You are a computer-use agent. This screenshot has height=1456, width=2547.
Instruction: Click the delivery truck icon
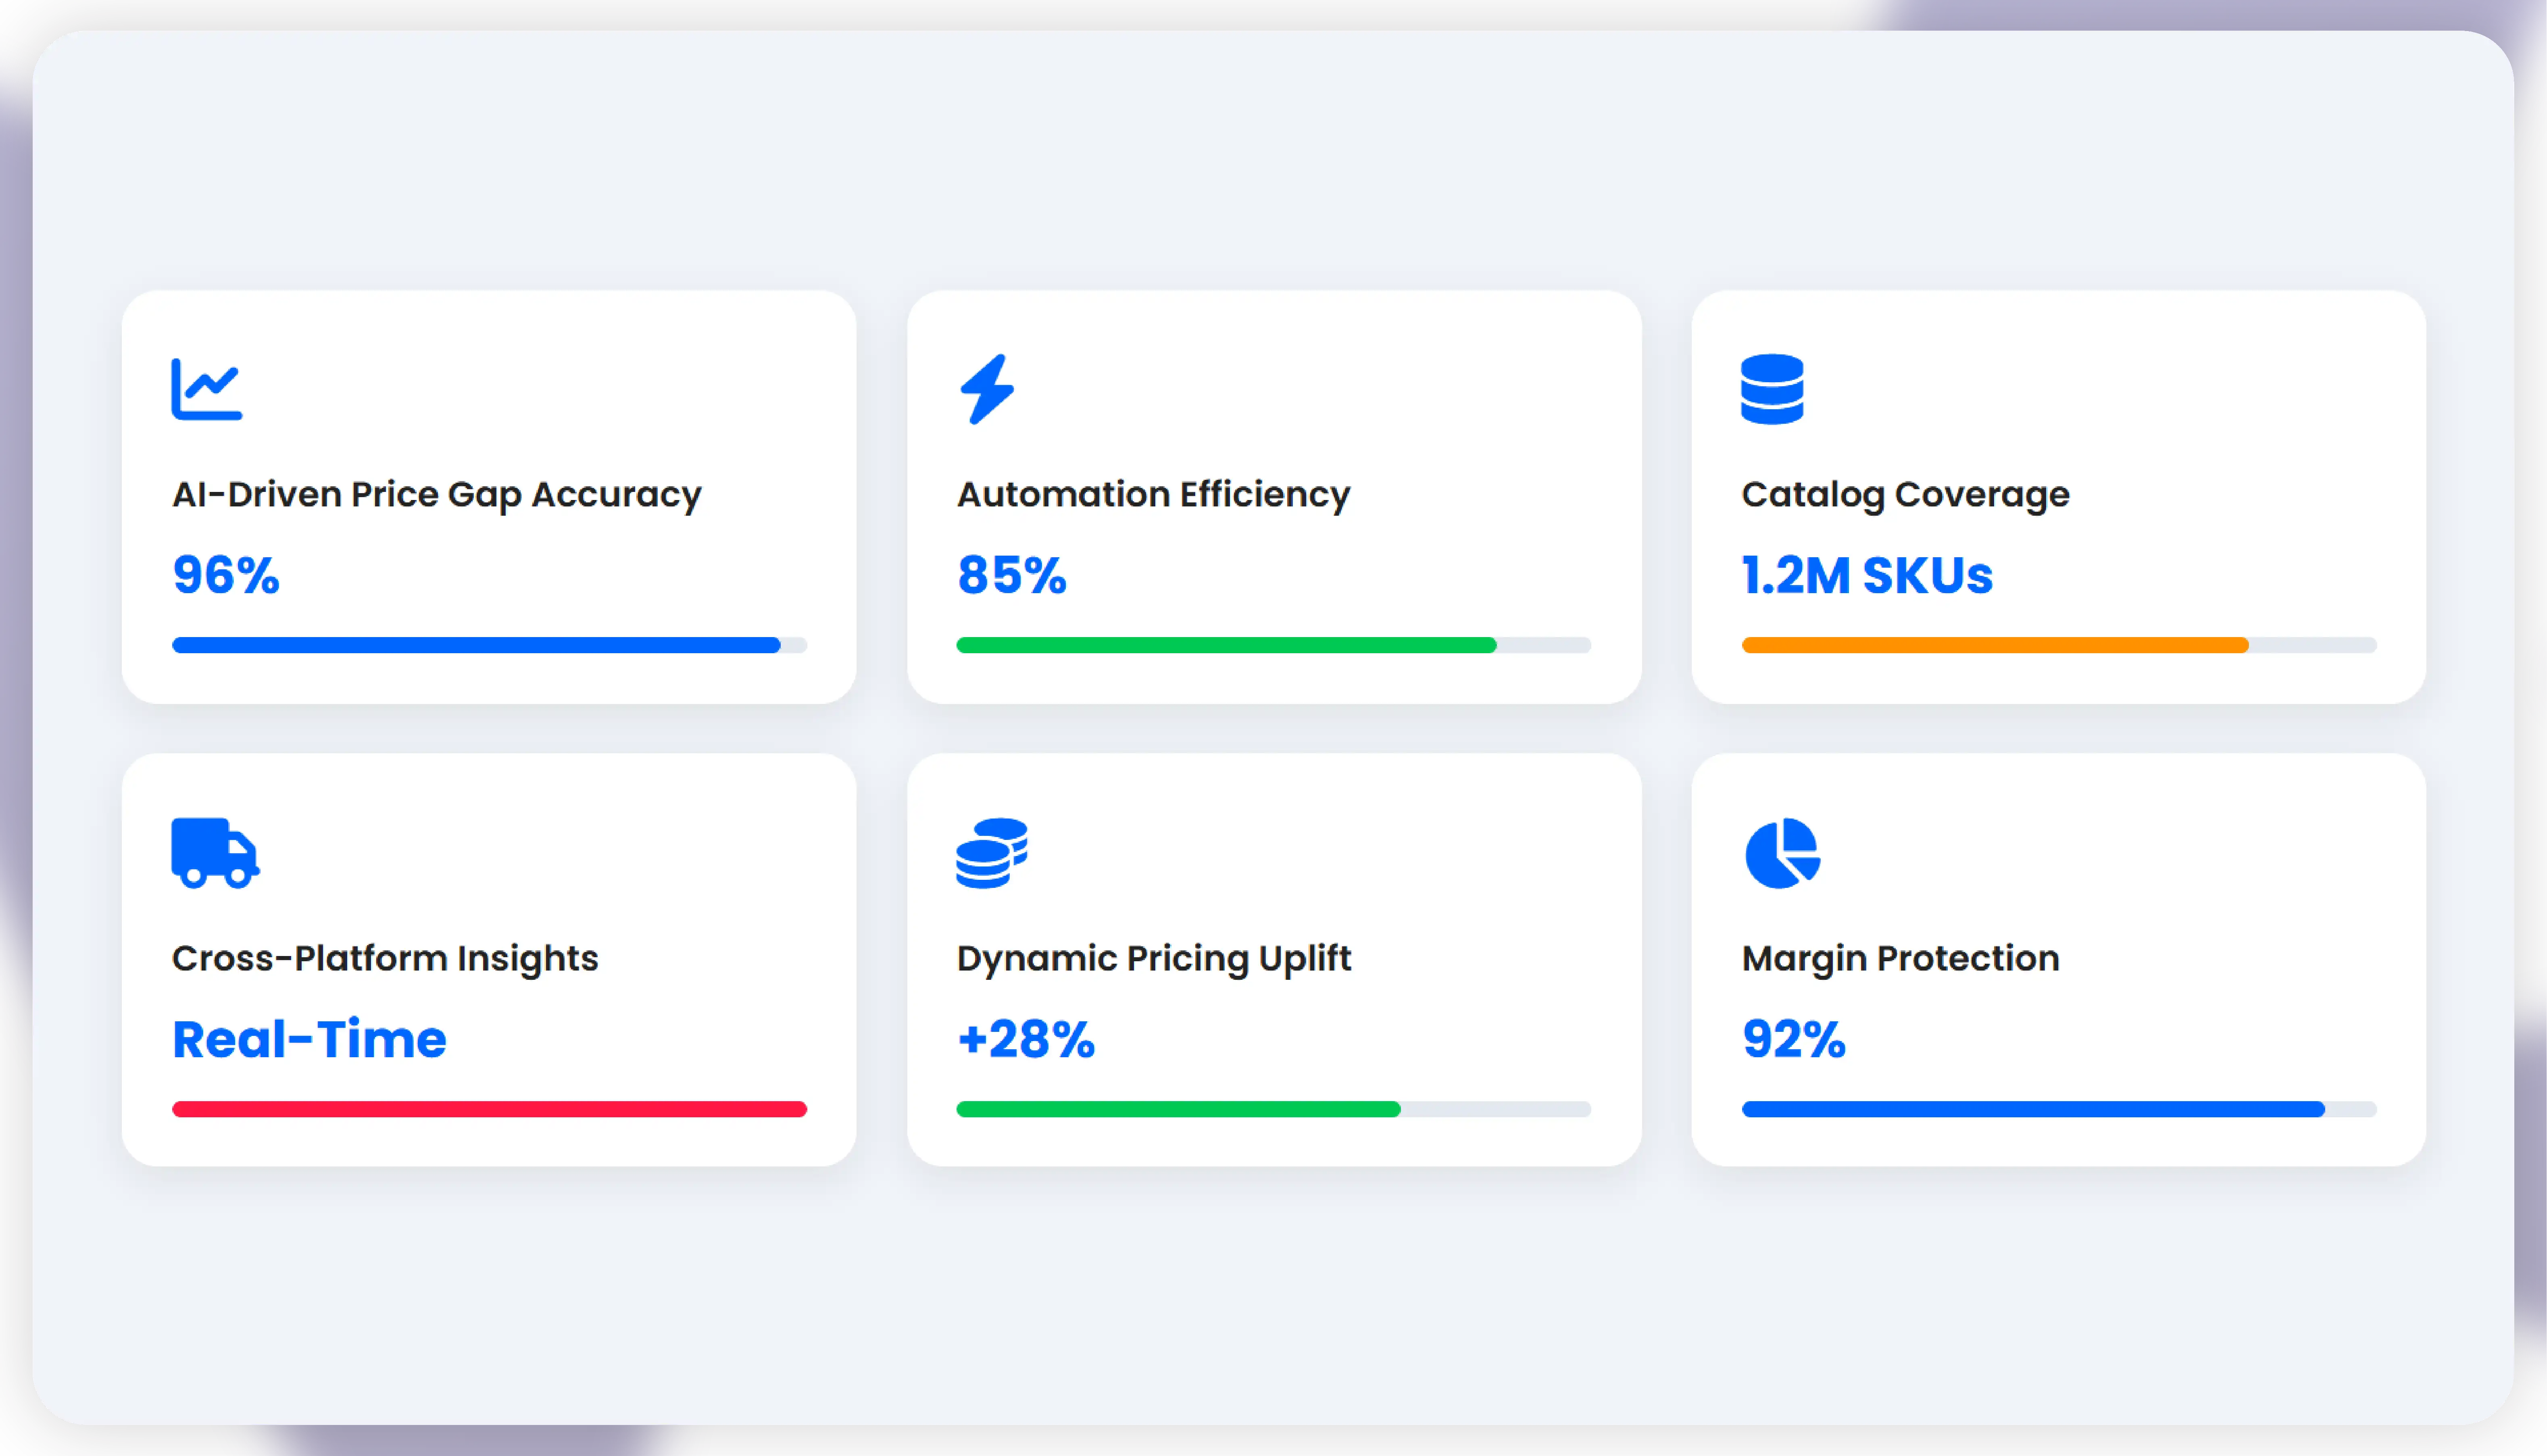click(214, 853)
